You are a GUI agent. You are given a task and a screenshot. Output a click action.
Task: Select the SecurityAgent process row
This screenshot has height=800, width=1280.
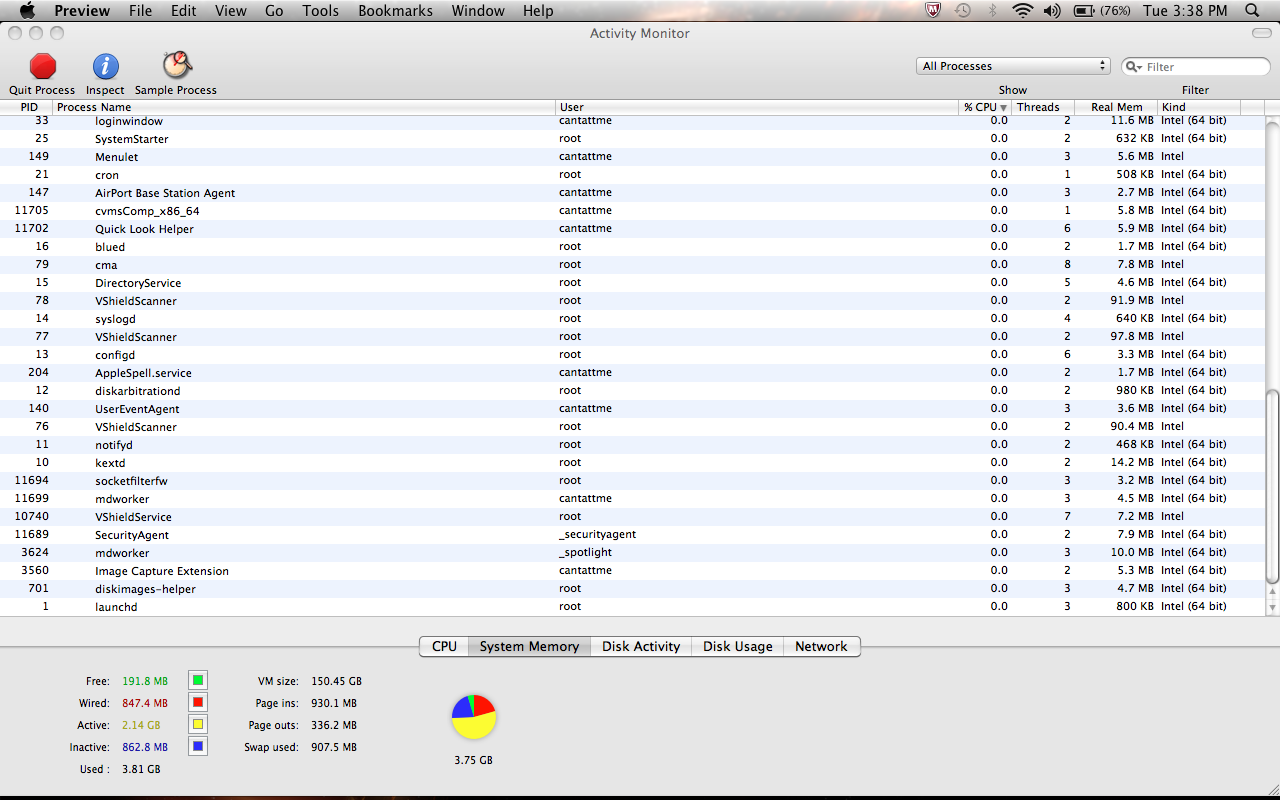click(x=633, y=535)
